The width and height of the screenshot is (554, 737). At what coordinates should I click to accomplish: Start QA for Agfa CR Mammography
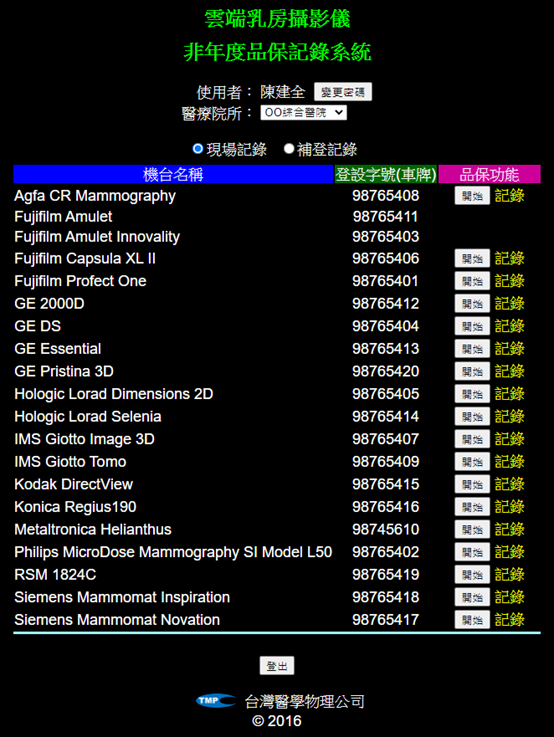[x=472, y=196]
